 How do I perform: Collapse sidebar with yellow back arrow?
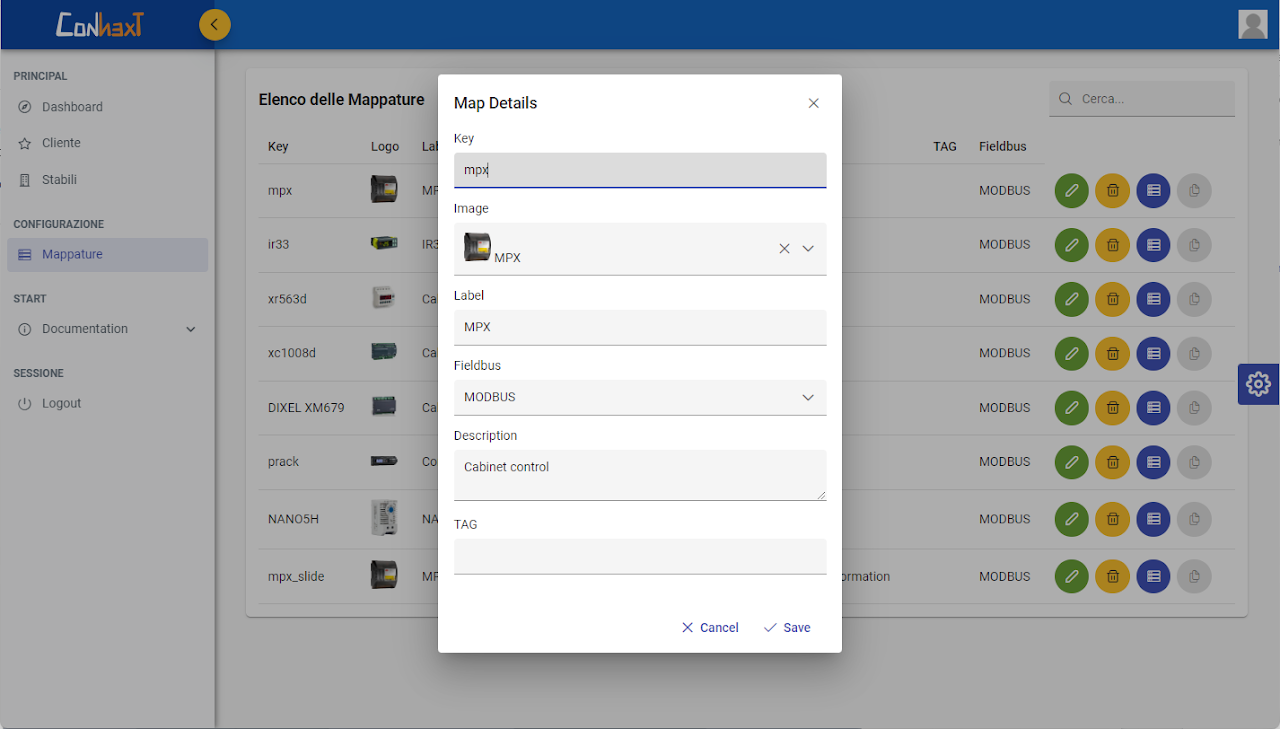pyautogui.click(x=215, y=24)
